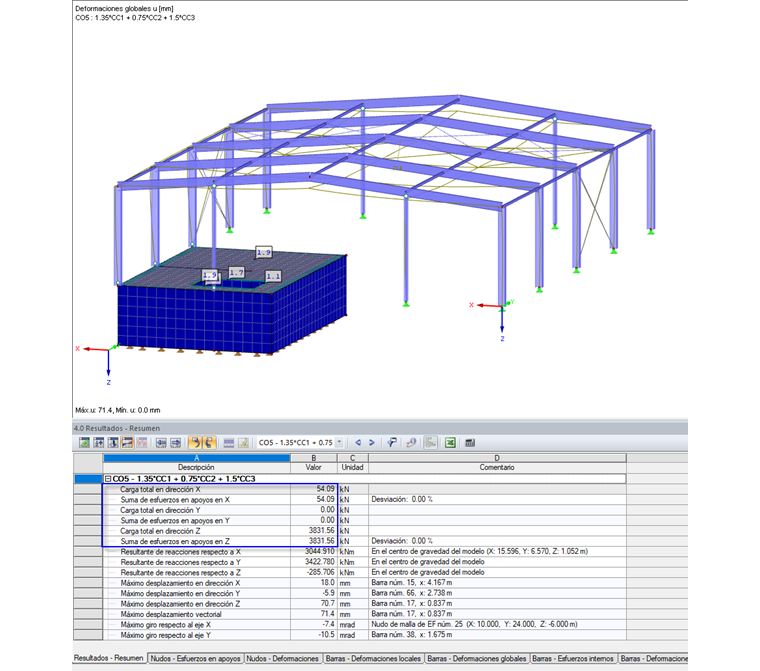Toggle the second orange curved-arrow icon
The height and width of the screenshot is (671, 760).
[209, 442]
